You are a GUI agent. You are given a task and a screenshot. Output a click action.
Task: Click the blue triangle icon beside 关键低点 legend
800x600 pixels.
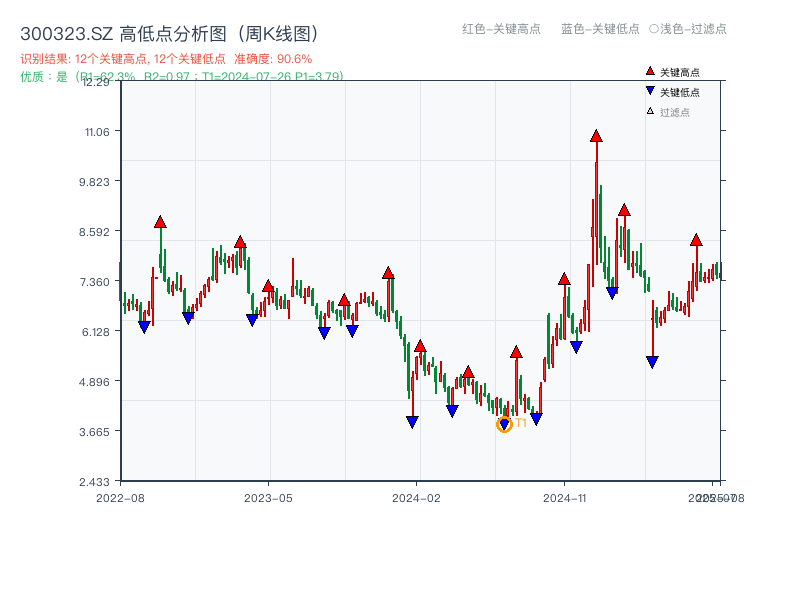click(650, 91)
